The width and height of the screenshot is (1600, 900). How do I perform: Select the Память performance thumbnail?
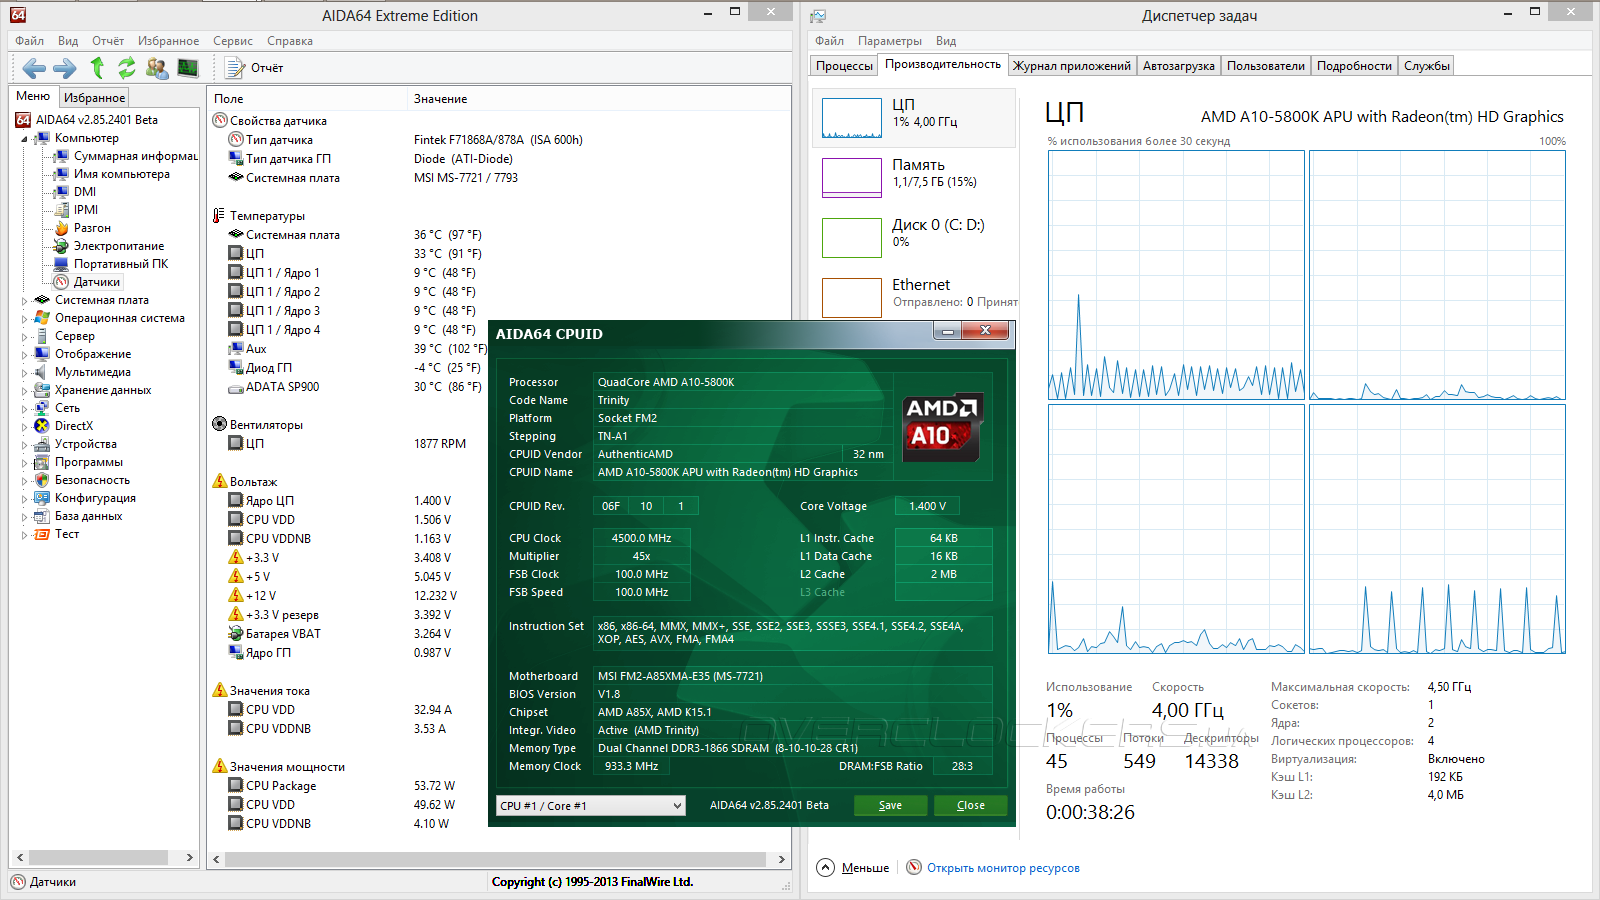click(914, 178)
